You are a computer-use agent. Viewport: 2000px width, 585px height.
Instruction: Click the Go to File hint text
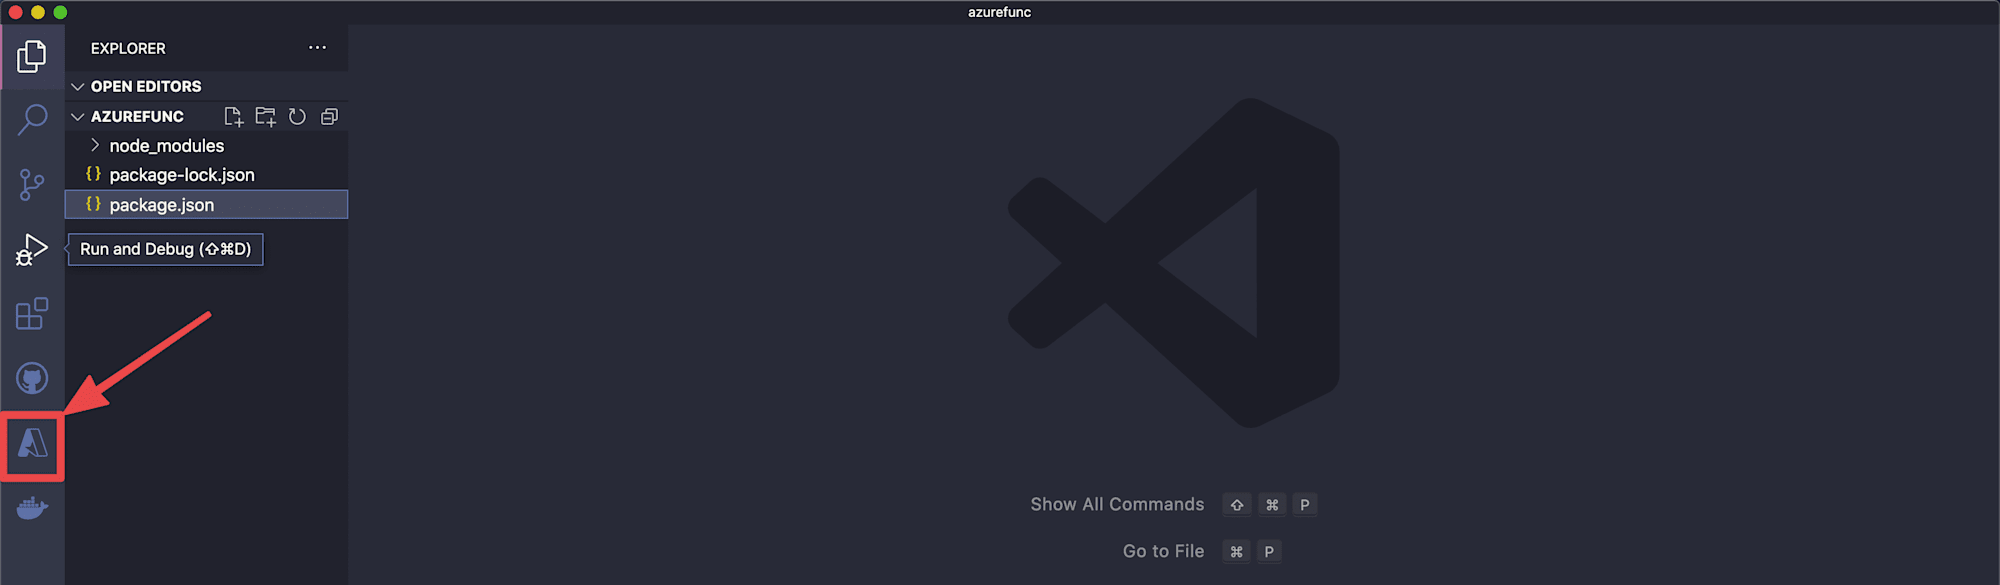coord(1163,551)
